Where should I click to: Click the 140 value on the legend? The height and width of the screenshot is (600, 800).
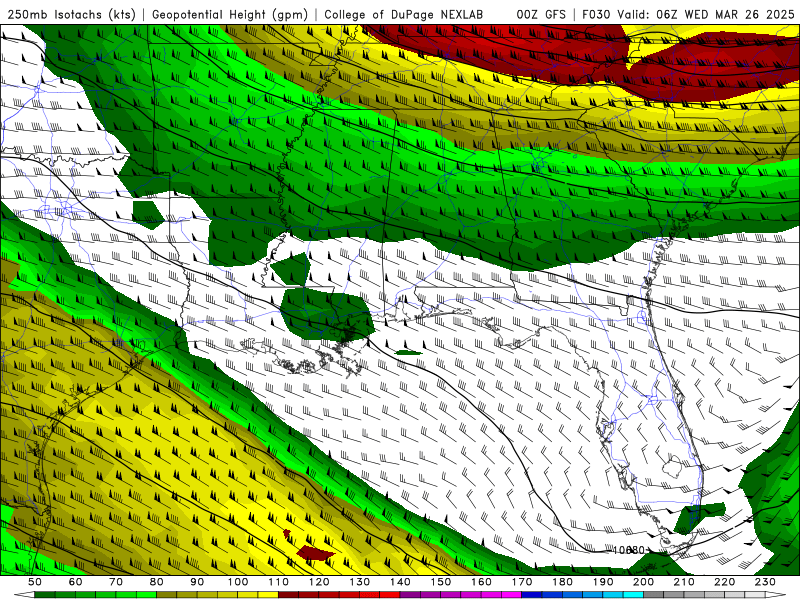(x=400, y=582)
